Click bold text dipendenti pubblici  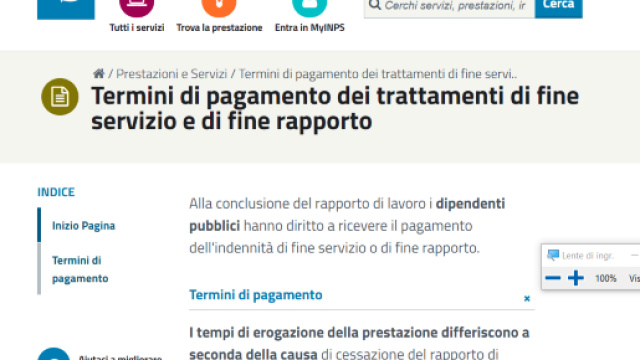pyautogui.click(x=347, y=214)
